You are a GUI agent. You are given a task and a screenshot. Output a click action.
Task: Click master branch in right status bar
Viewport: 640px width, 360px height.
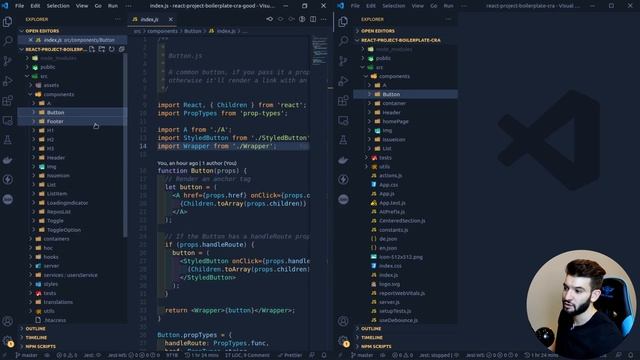[362, 356]
